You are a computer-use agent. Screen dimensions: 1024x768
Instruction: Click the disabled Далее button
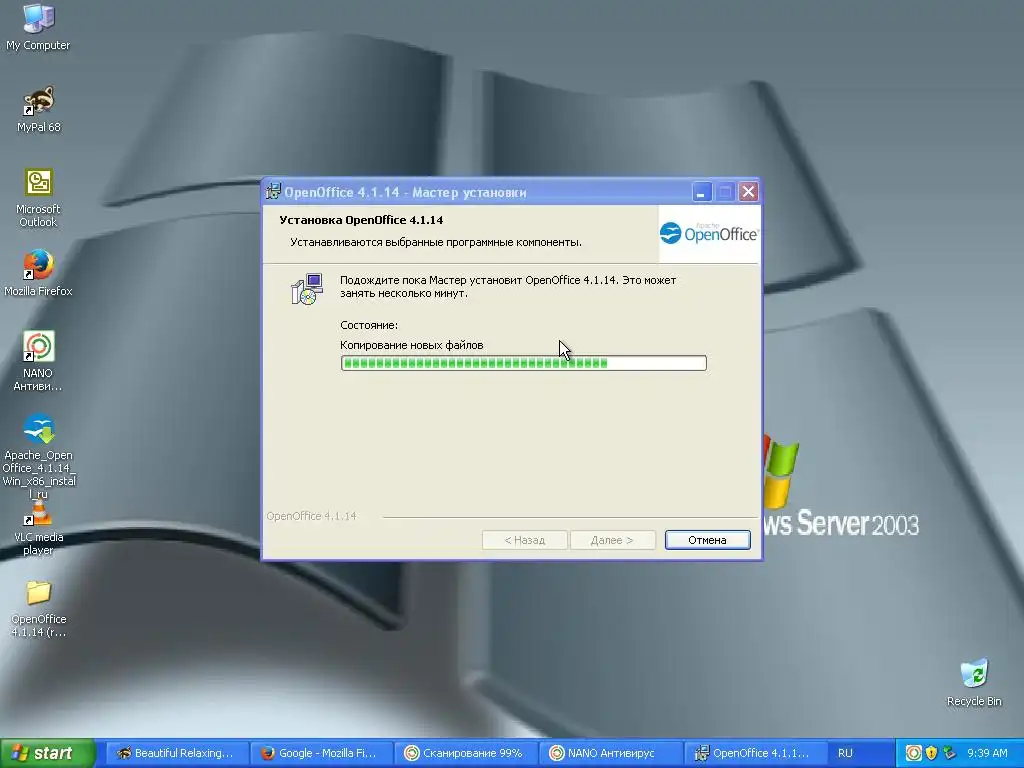612,540
